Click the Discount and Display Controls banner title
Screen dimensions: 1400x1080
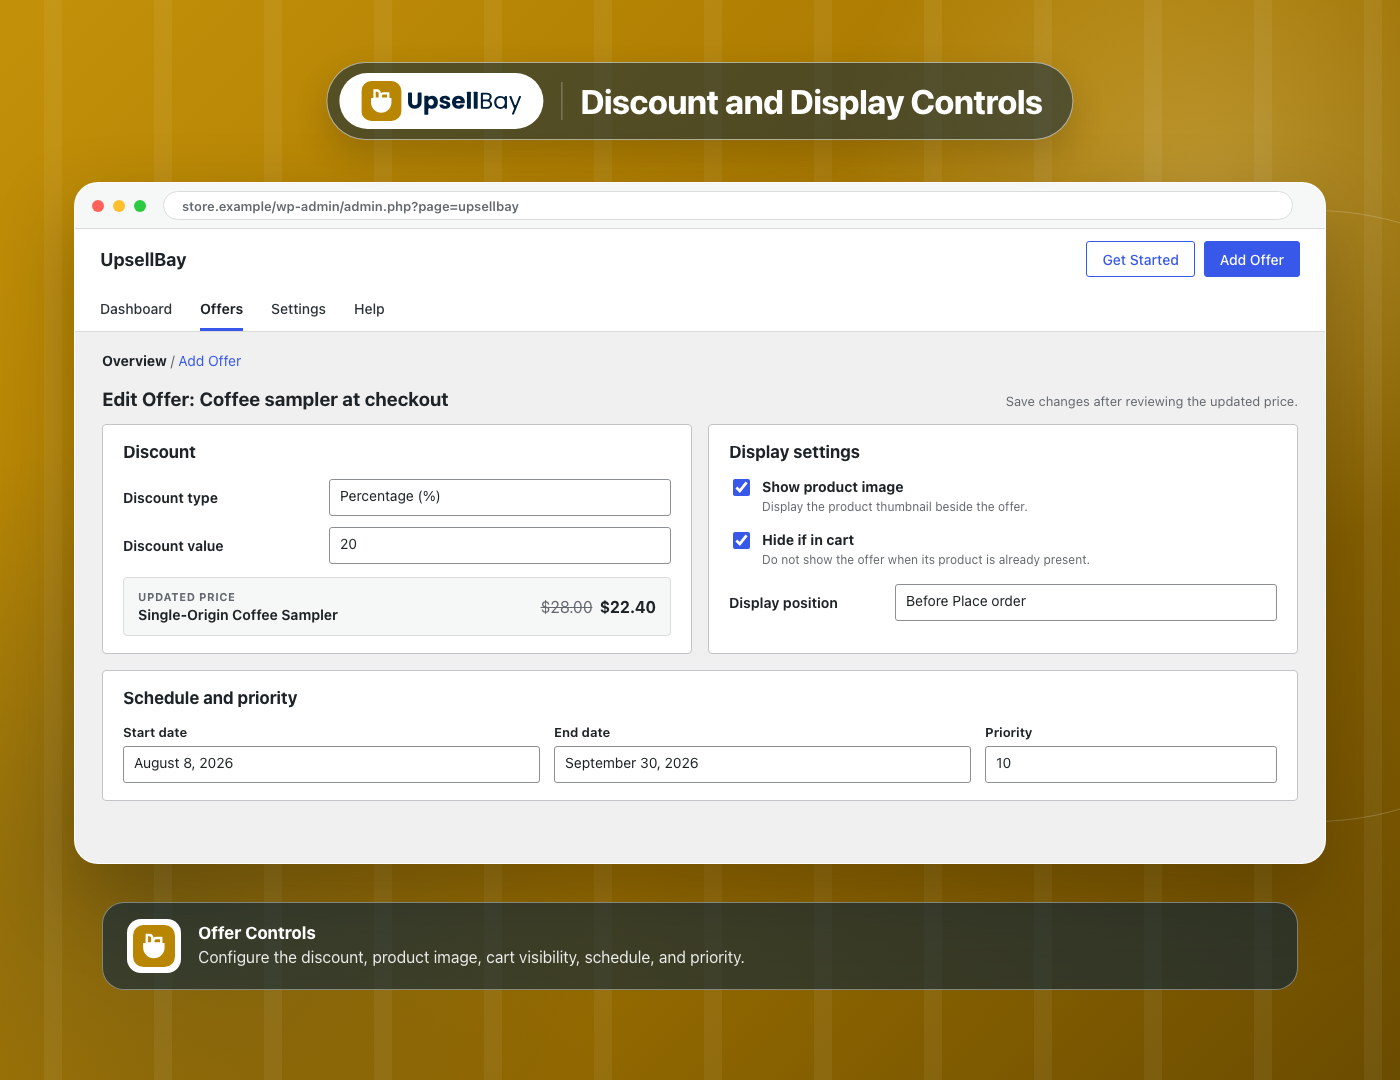(811, 102)
